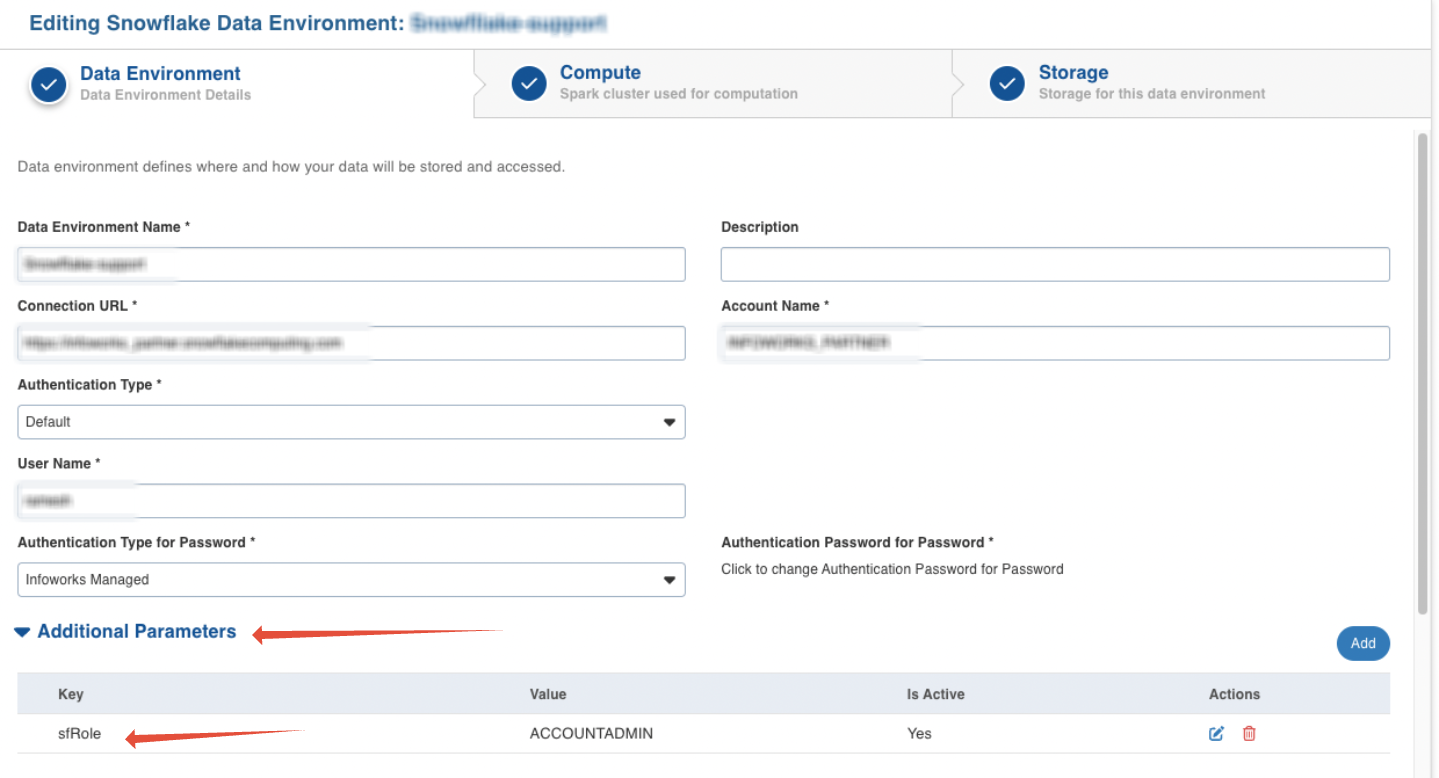This screenshot has width=1439, height=778.
Task: Click the Compute step checkmark icon
Action: coord(529,84)
